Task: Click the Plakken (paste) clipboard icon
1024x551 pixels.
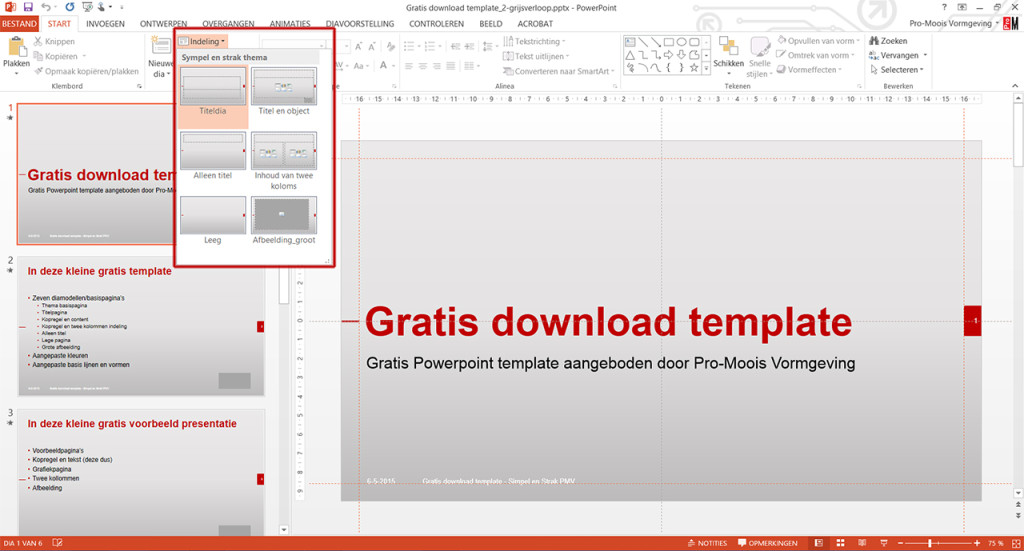Action: (x=17, y=47)
